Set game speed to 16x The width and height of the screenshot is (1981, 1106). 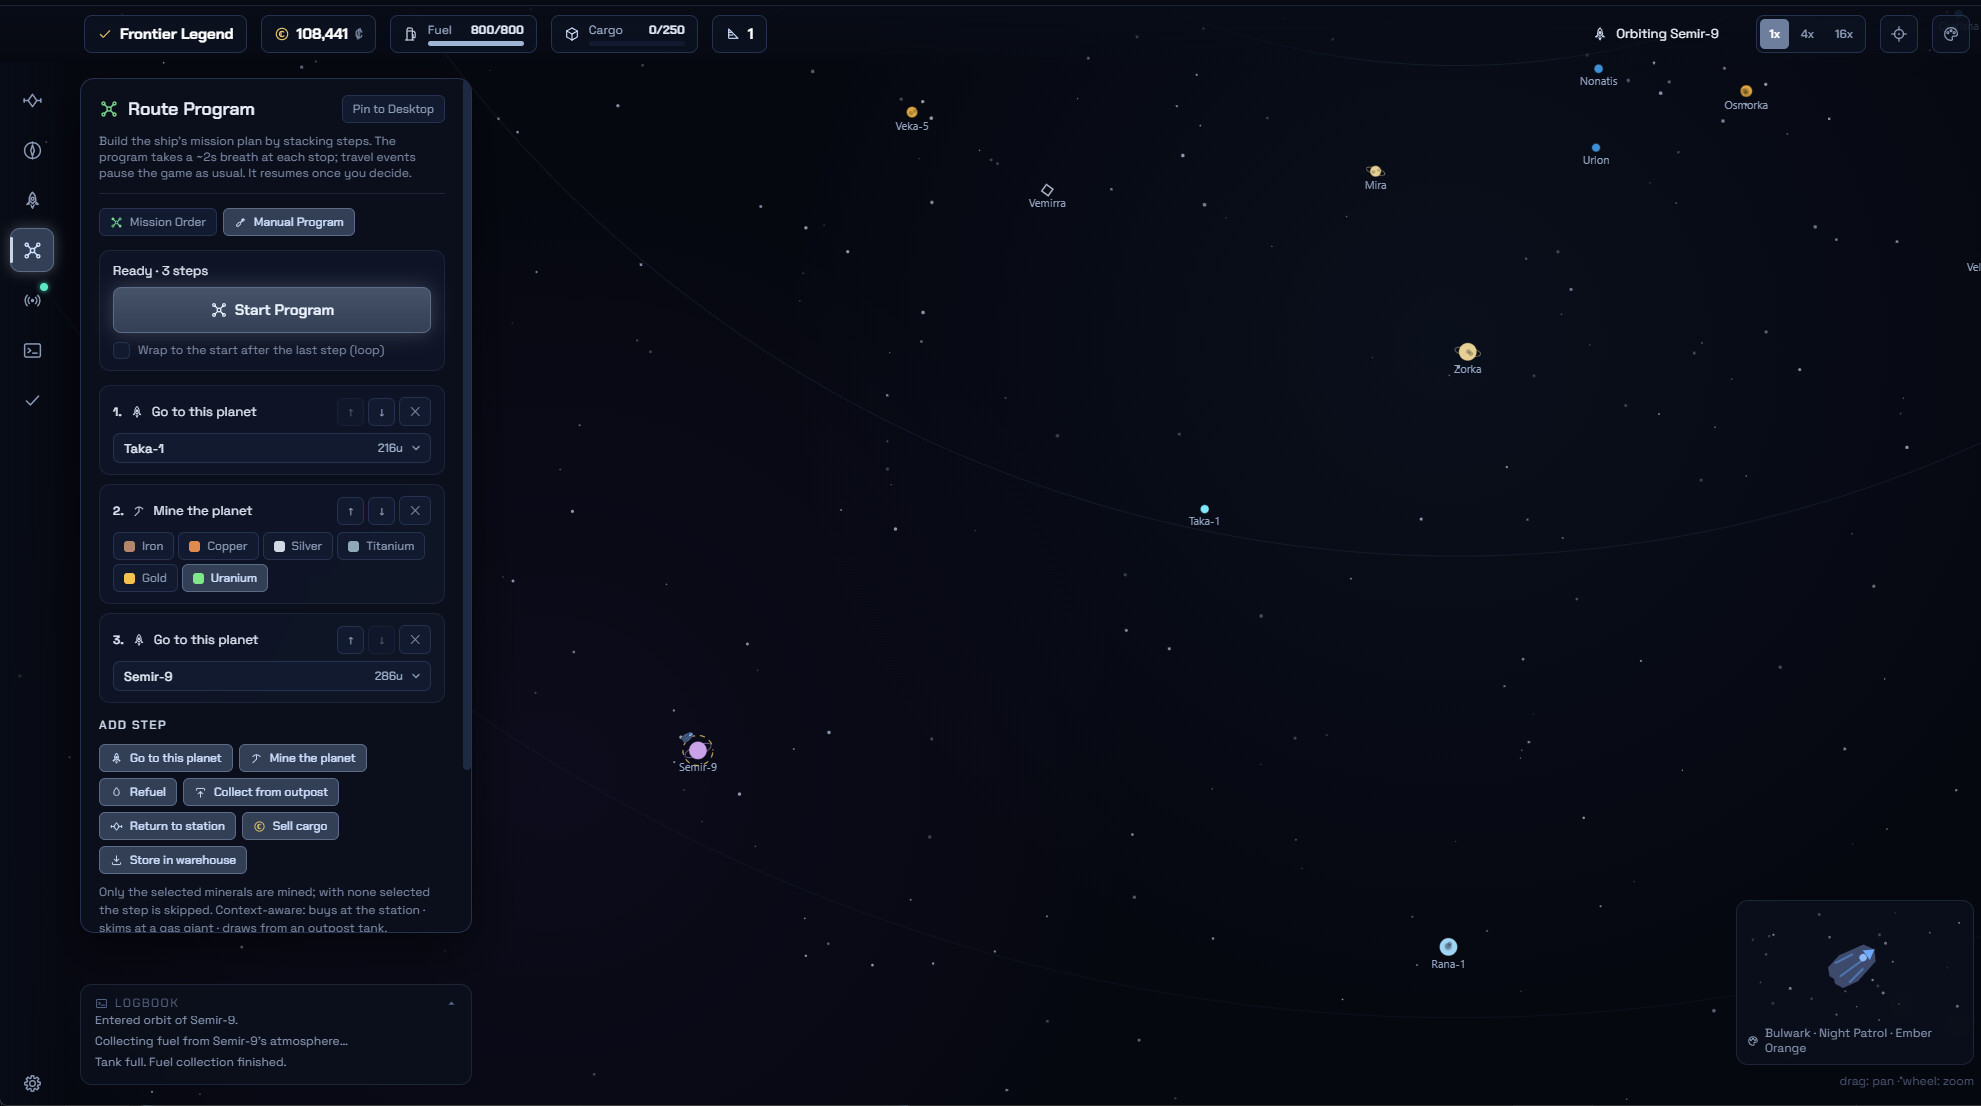pos(1843,34)
